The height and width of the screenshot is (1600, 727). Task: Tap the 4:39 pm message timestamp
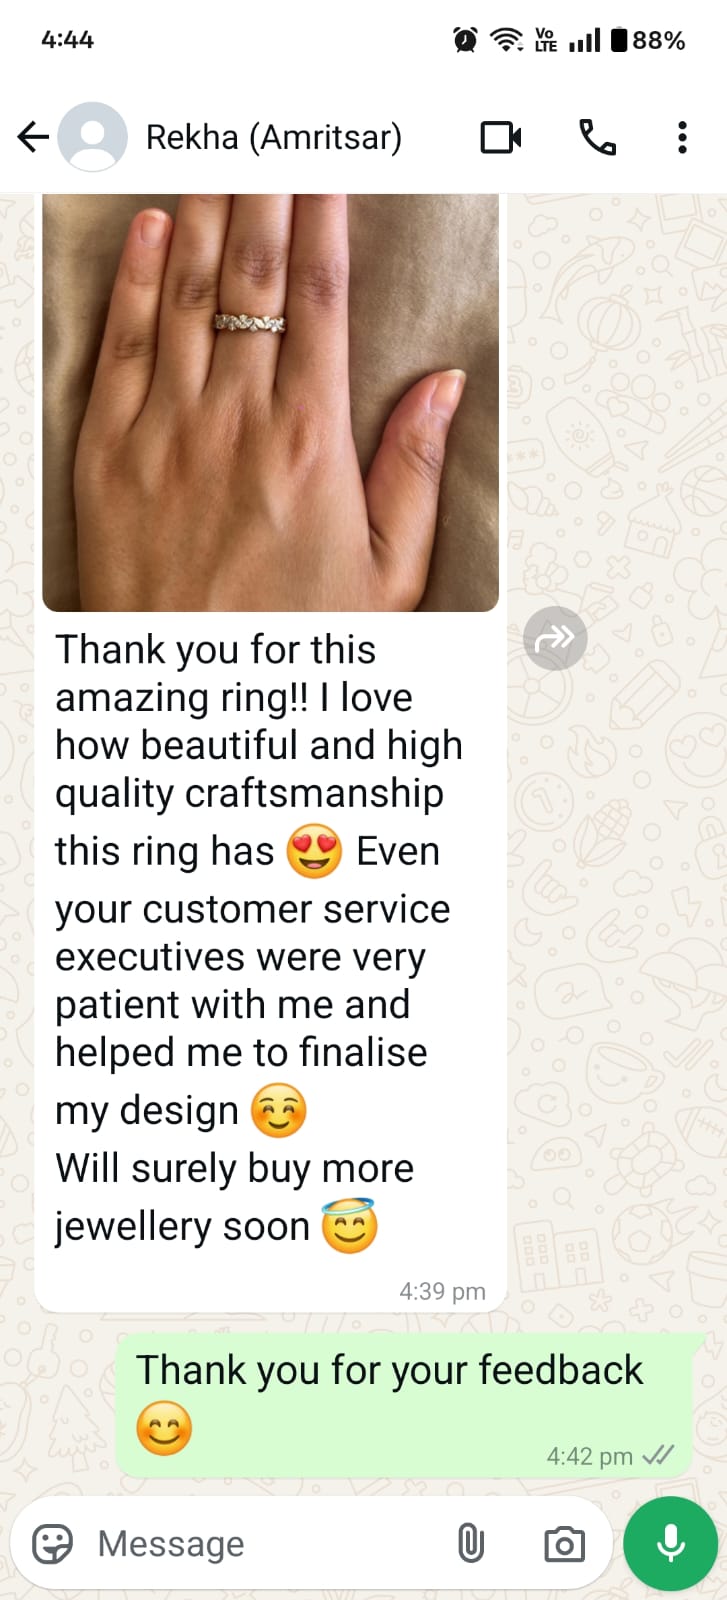point(442,1291)
